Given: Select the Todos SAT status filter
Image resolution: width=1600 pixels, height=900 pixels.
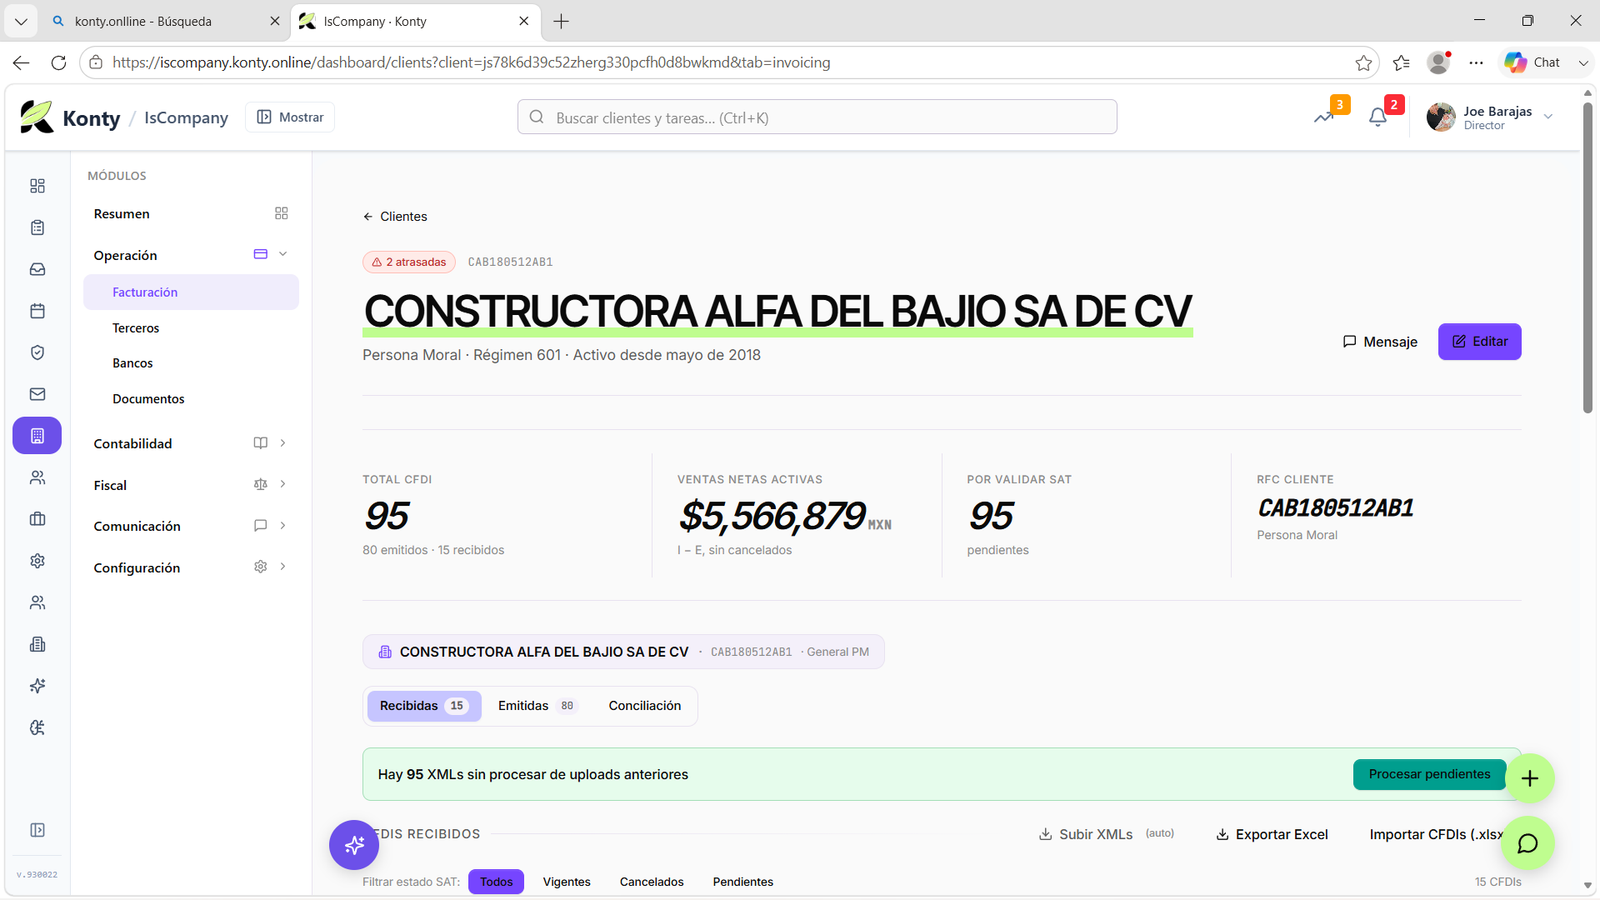Looking at the screenshot, I should click(496, 882).
